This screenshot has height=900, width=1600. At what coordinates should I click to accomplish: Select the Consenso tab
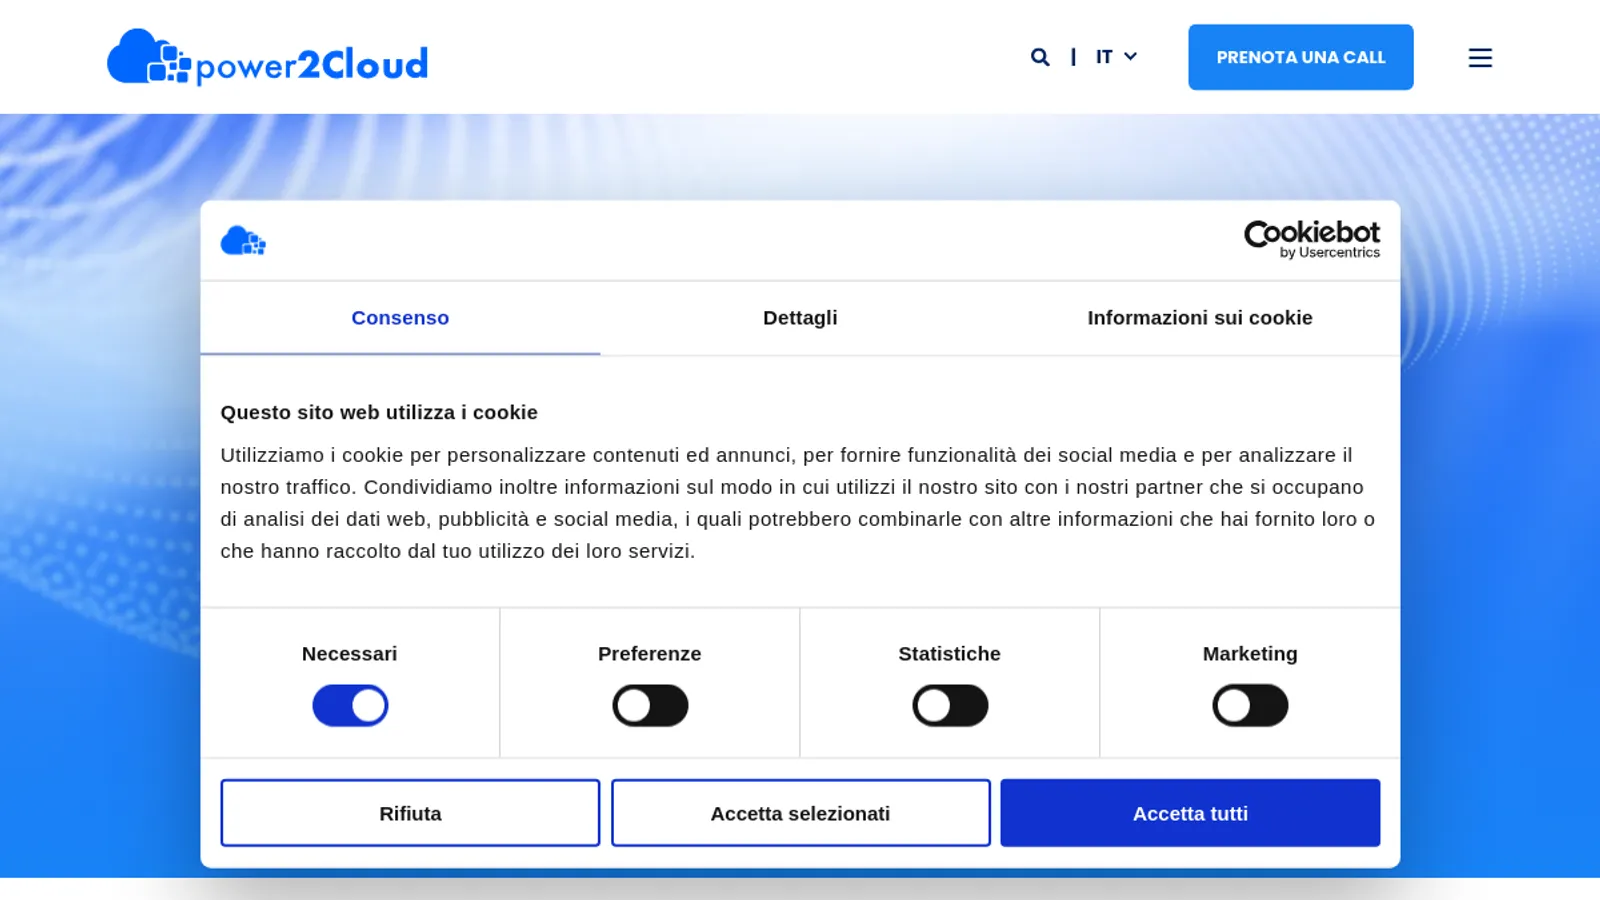pyautogui.click(x=400, y=318)
